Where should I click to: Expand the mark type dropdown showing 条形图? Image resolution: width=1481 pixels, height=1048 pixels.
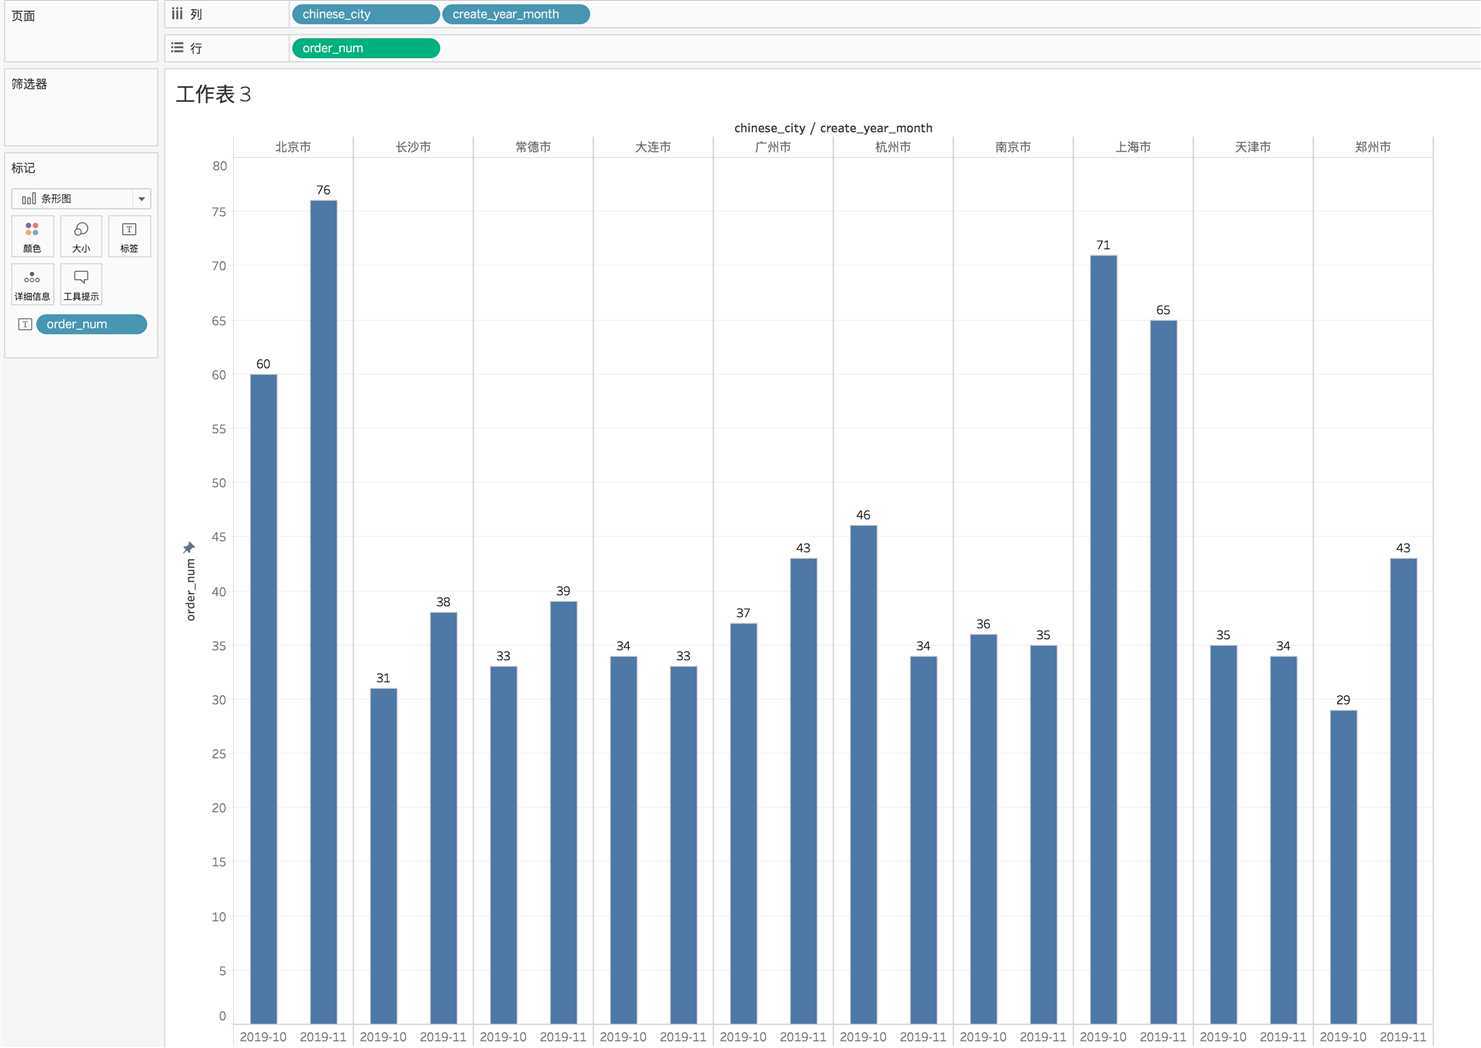pos(81,198)
